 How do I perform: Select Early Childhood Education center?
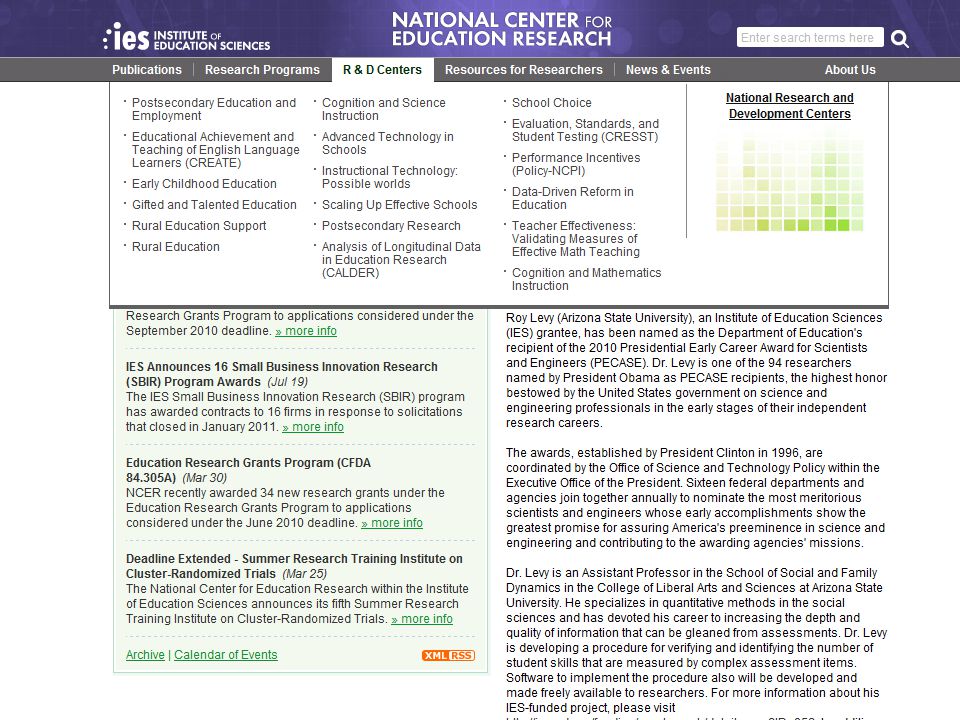tap(204, 184)
